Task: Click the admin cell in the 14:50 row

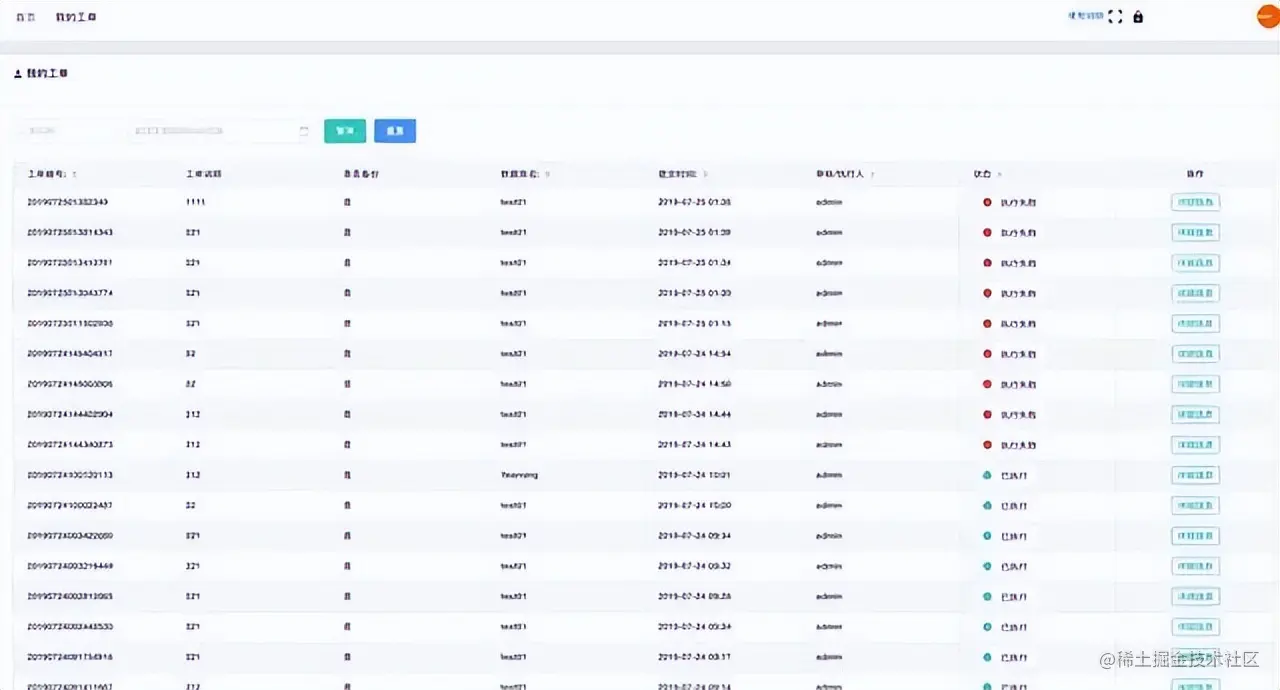Action: pos(829,384)
